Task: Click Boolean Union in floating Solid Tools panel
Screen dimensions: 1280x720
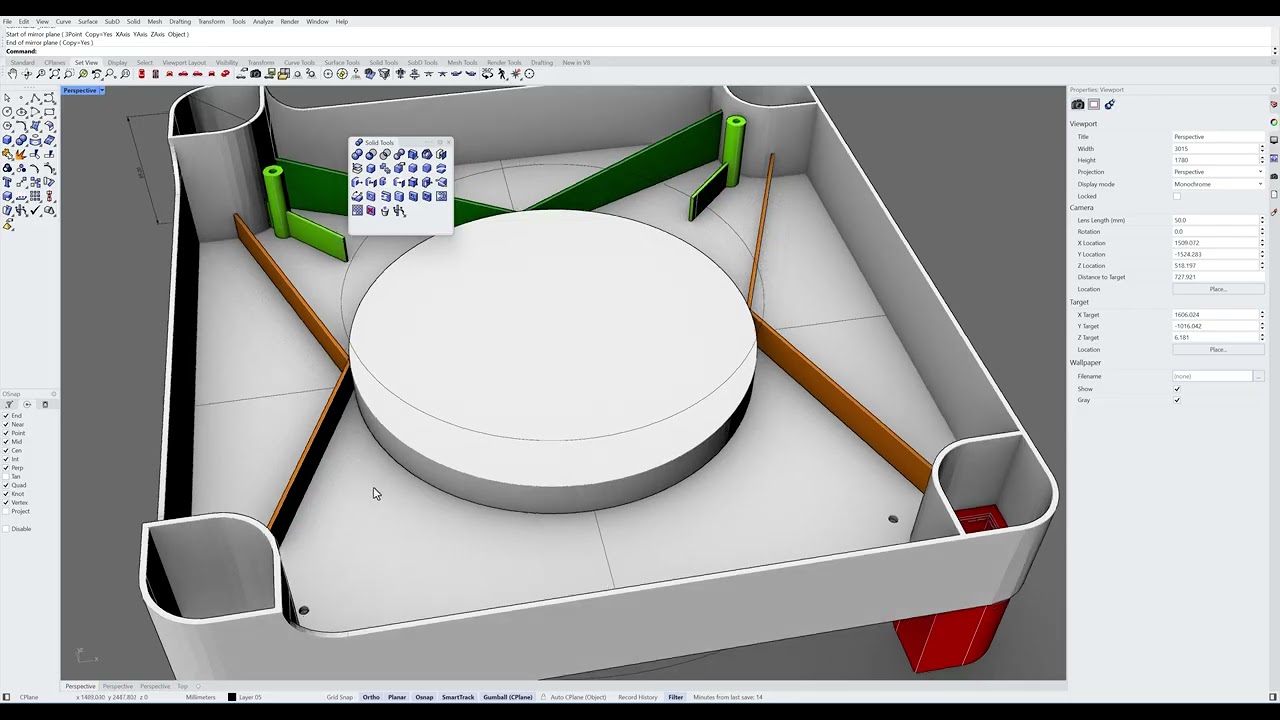Action: point(357,155)
